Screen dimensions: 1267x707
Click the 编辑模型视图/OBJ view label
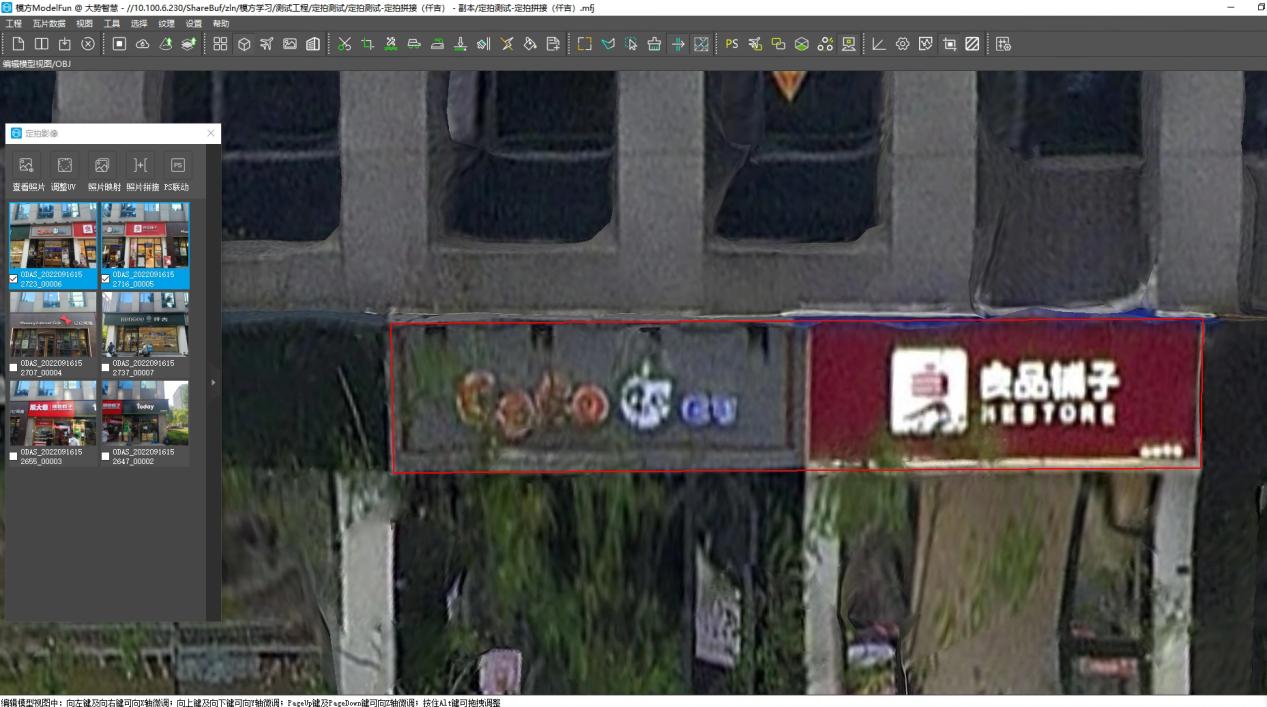[x=36, y=63]
